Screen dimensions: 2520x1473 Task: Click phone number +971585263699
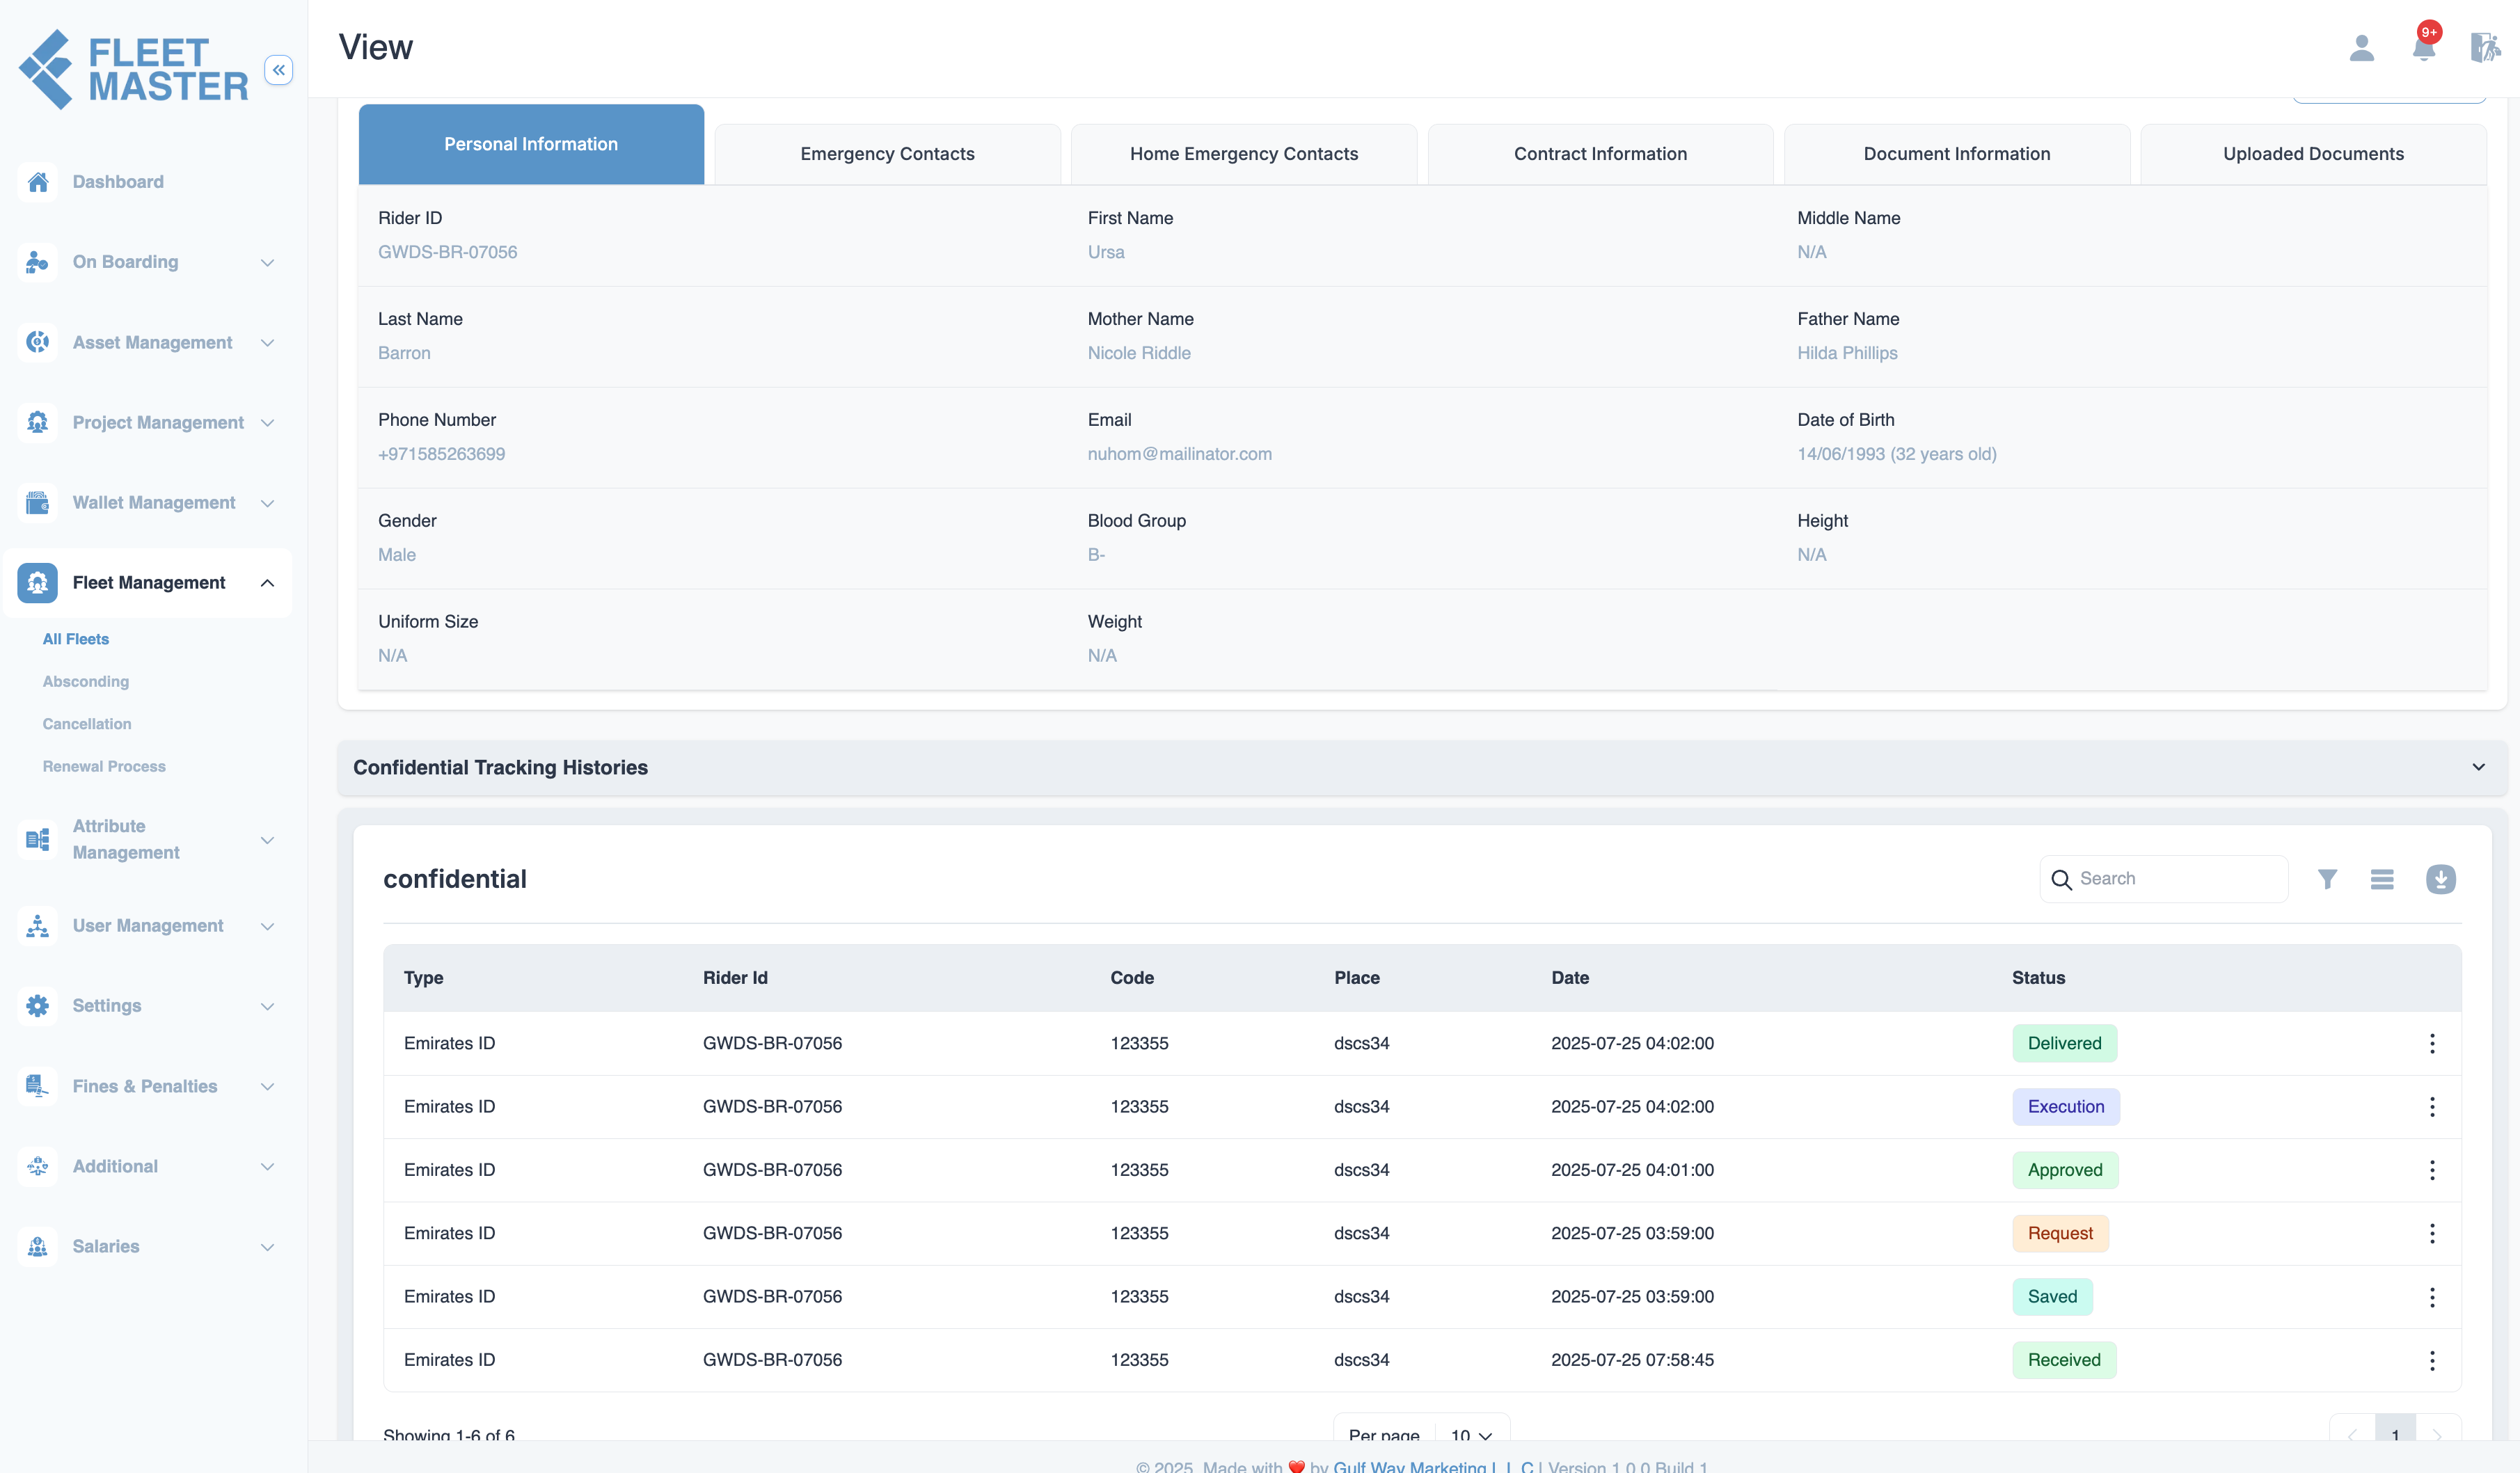pyautogui.click(x=441, y=454)
